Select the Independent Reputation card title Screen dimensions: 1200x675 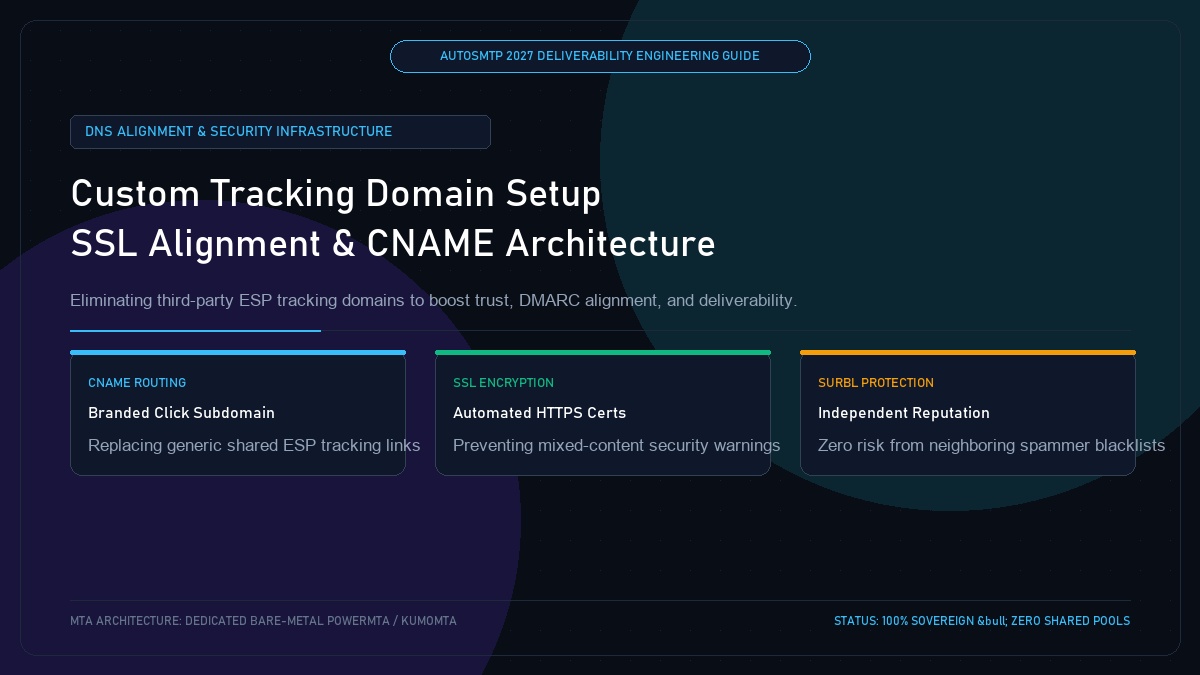[x=904, y=413]
